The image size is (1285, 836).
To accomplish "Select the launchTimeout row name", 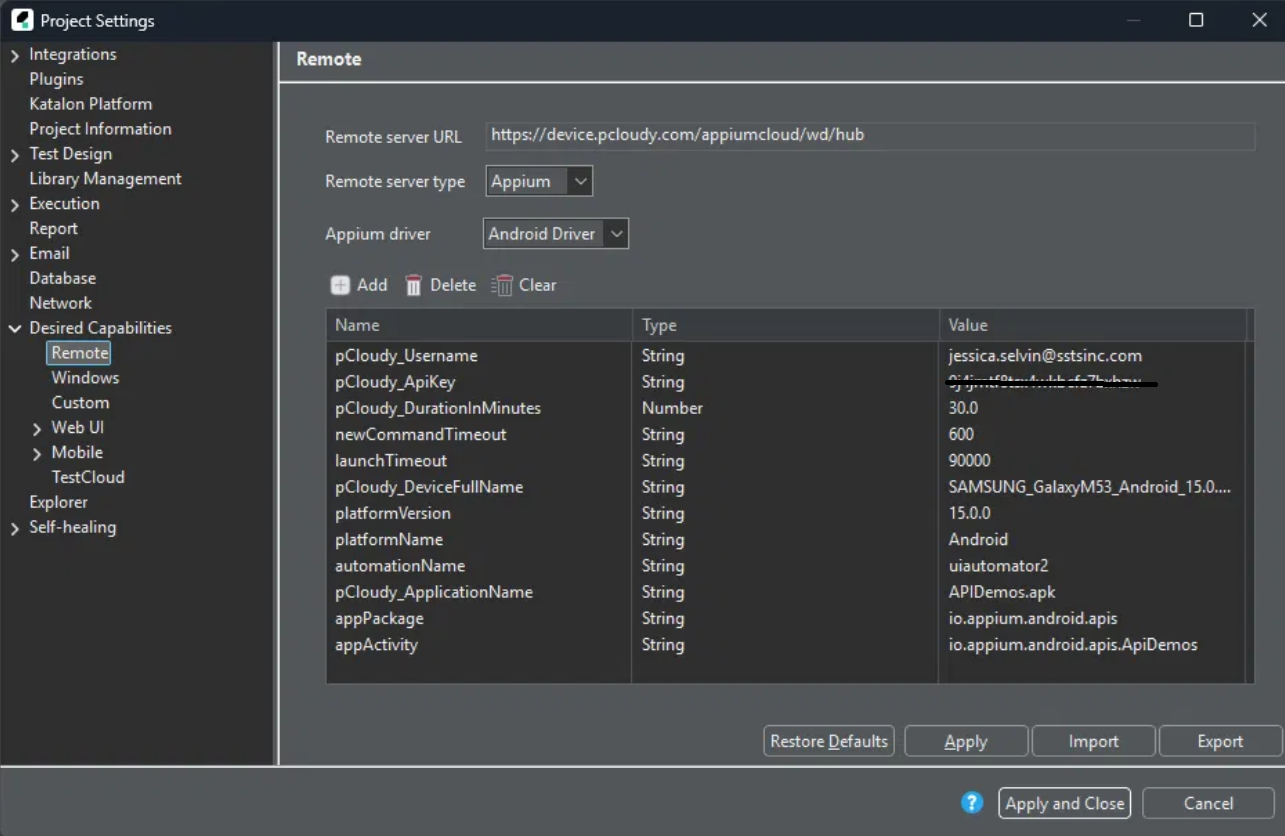I will click(391, 461).
